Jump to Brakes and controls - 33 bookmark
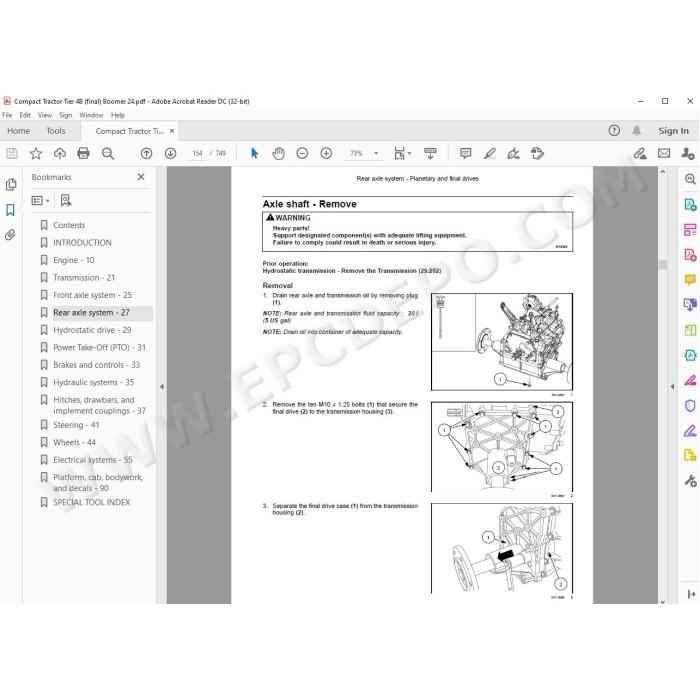Screen dimensions: 700x700 96,365
